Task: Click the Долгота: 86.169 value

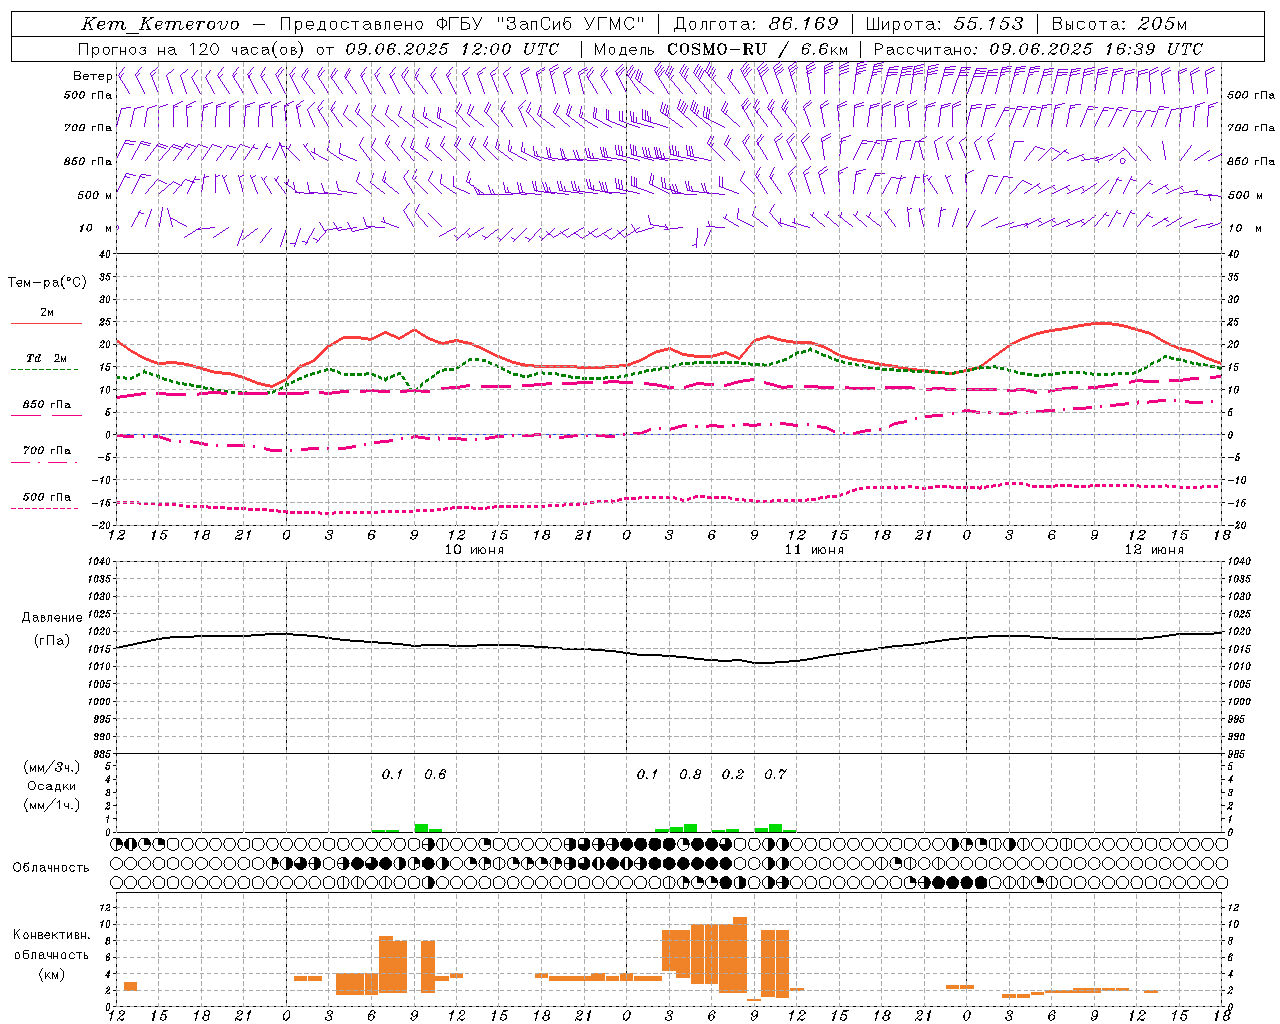Action: [x=756, y=24]
